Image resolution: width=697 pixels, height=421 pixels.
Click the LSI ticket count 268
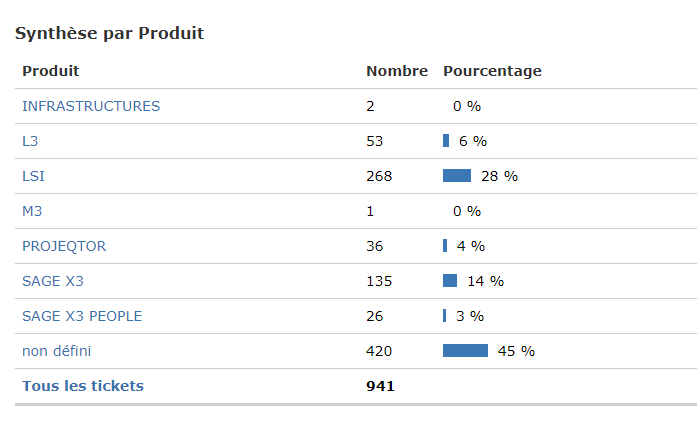click(x=379, y=176)
